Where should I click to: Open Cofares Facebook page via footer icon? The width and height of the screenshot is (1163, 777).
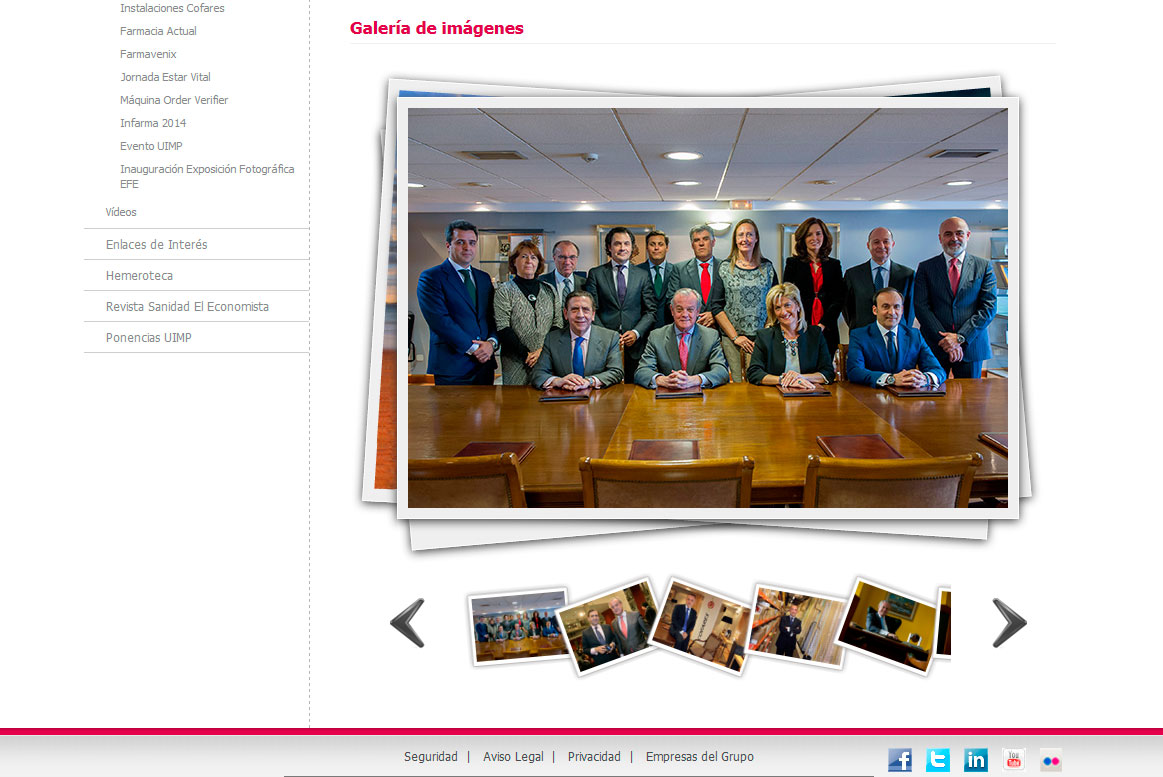click(899, 760)
